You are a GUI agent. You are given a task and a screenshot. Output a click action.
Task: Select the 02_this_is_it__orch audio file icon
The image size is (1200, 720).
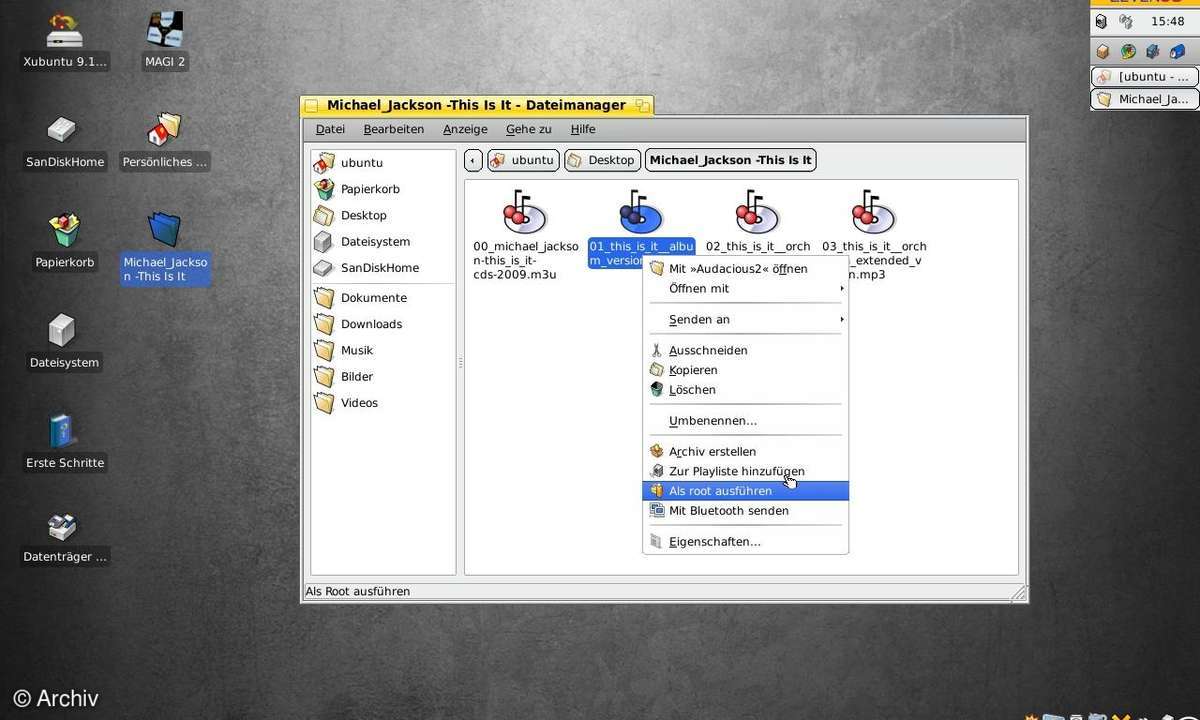757,212
